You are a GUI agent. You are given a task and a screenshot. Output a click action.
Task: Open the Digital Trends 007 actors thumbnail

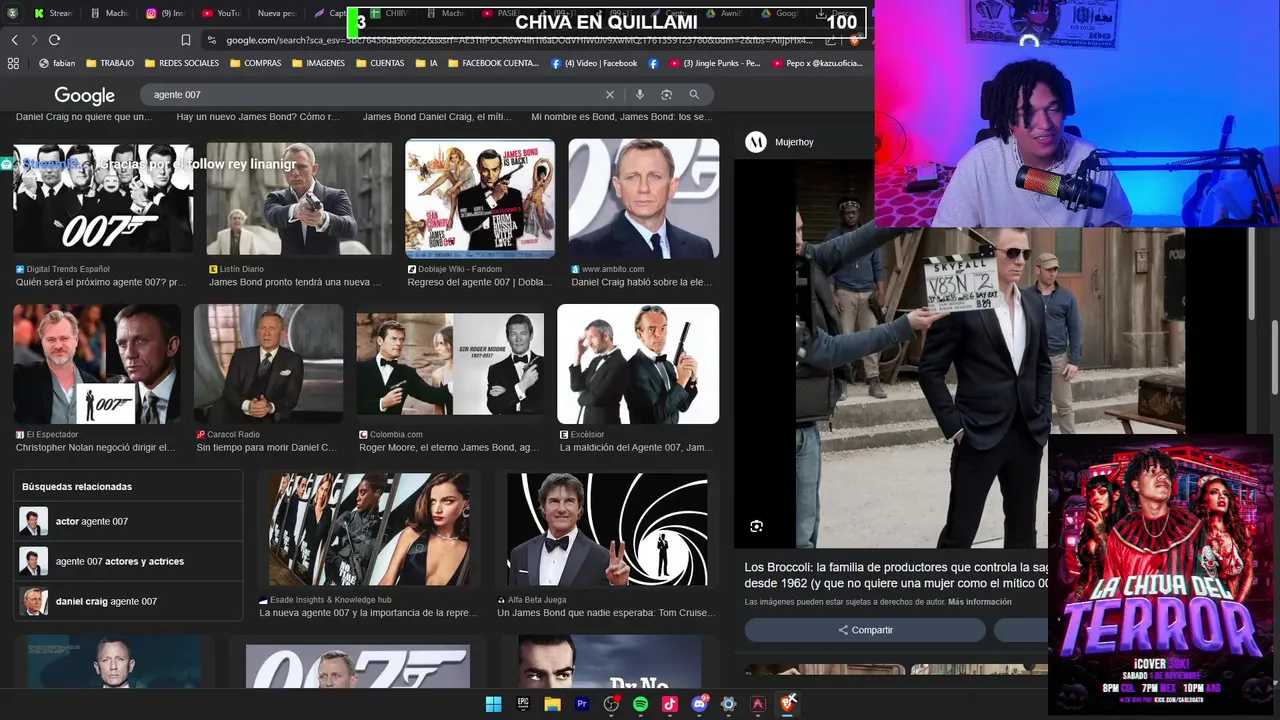point(103,198)
